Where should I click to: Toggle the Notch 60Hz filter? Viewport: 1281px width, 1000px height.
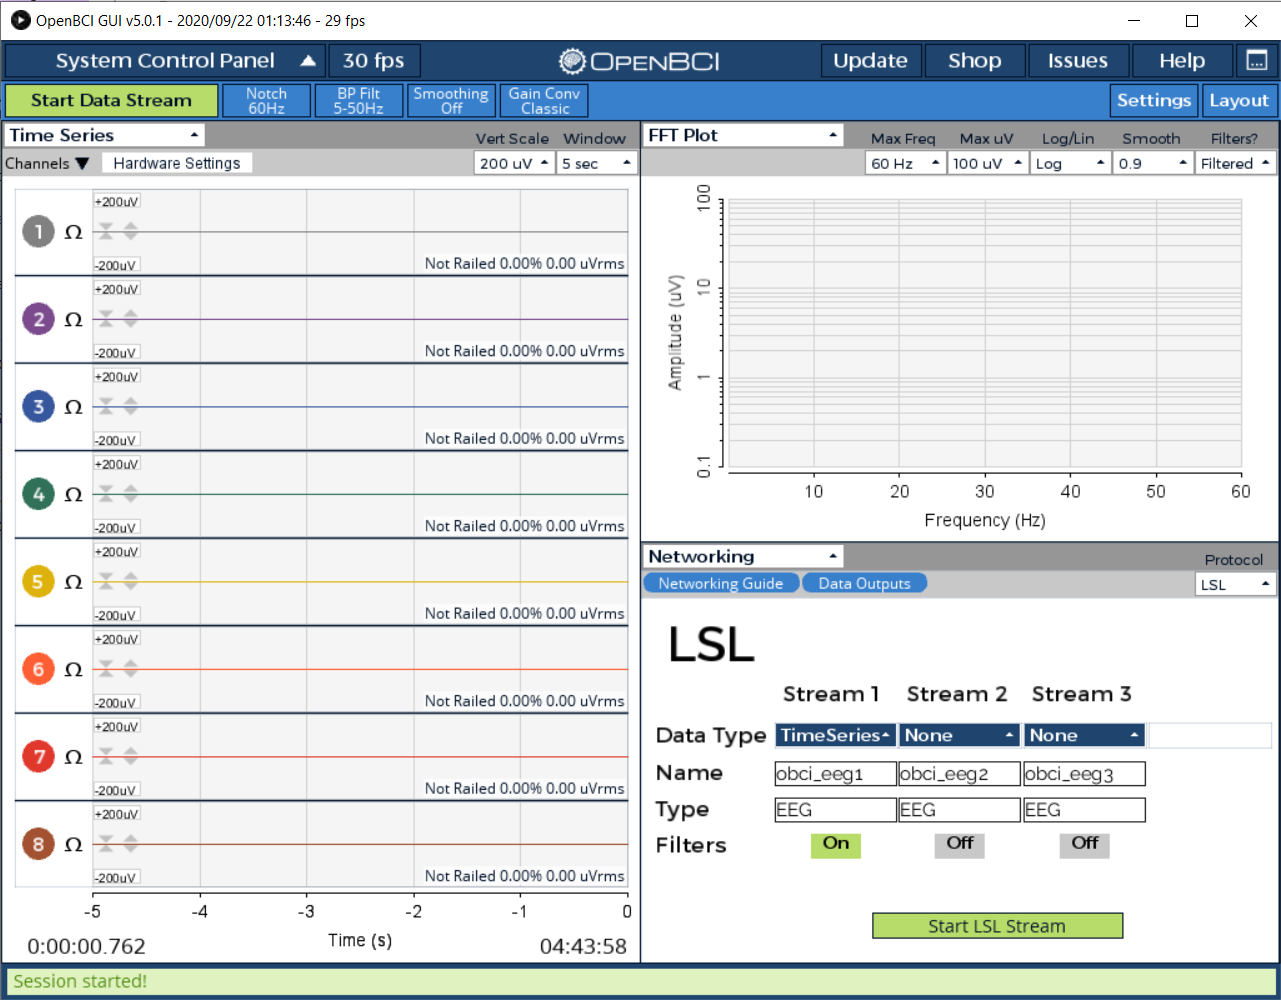[x=266, y=100]
